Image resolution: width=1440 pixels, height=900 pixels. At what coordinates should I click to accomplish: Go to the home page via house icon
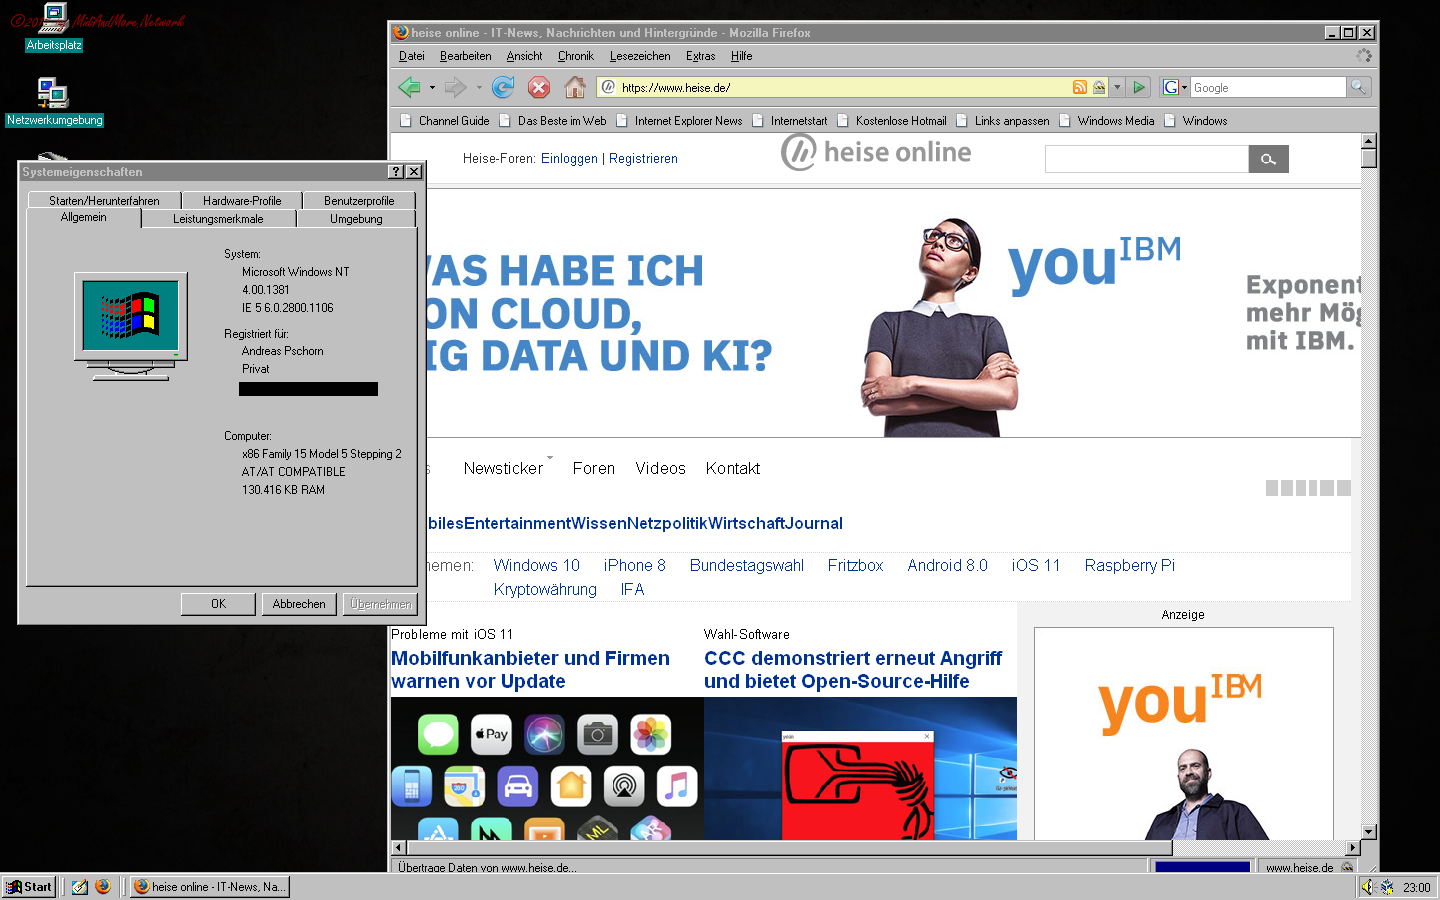[574, 87]
